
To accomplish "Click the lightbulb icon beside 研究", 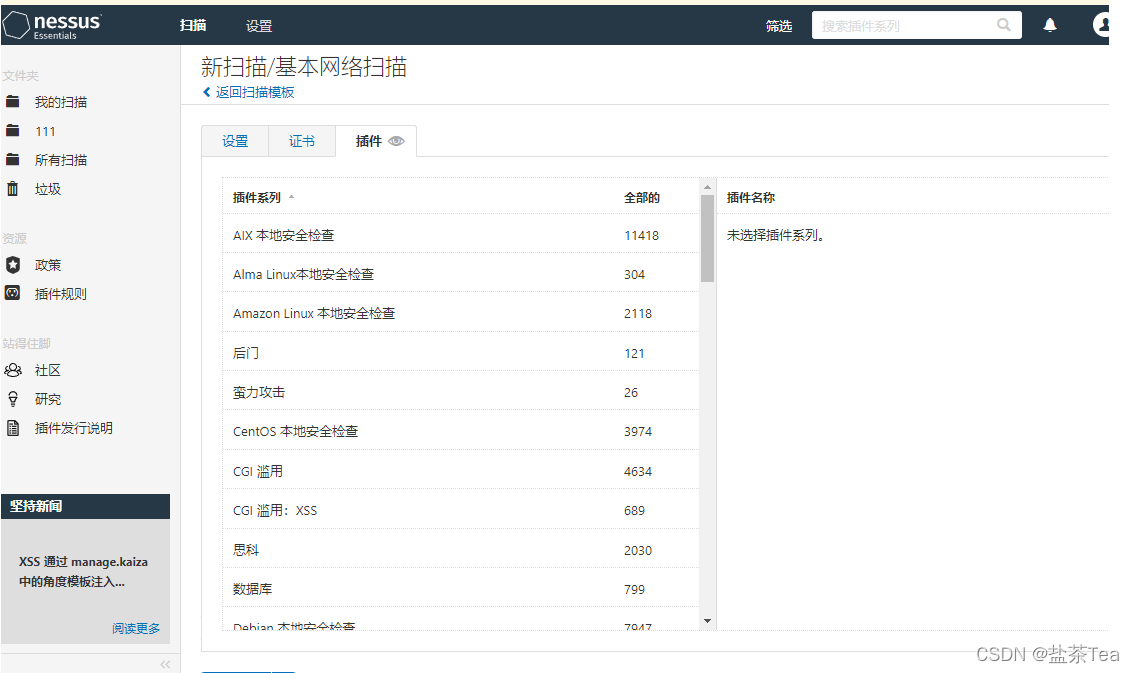I will click(12, 399).
